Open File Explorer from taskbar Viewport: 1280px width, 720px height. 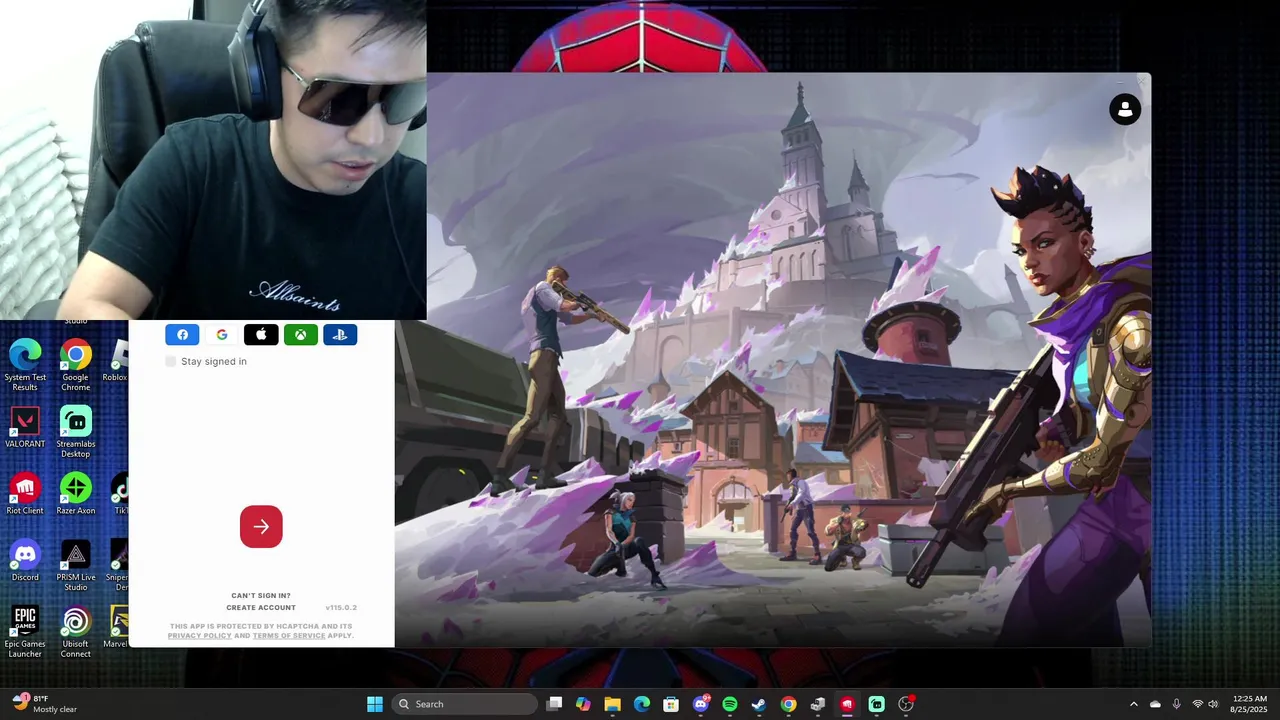(x=613, y=704)
